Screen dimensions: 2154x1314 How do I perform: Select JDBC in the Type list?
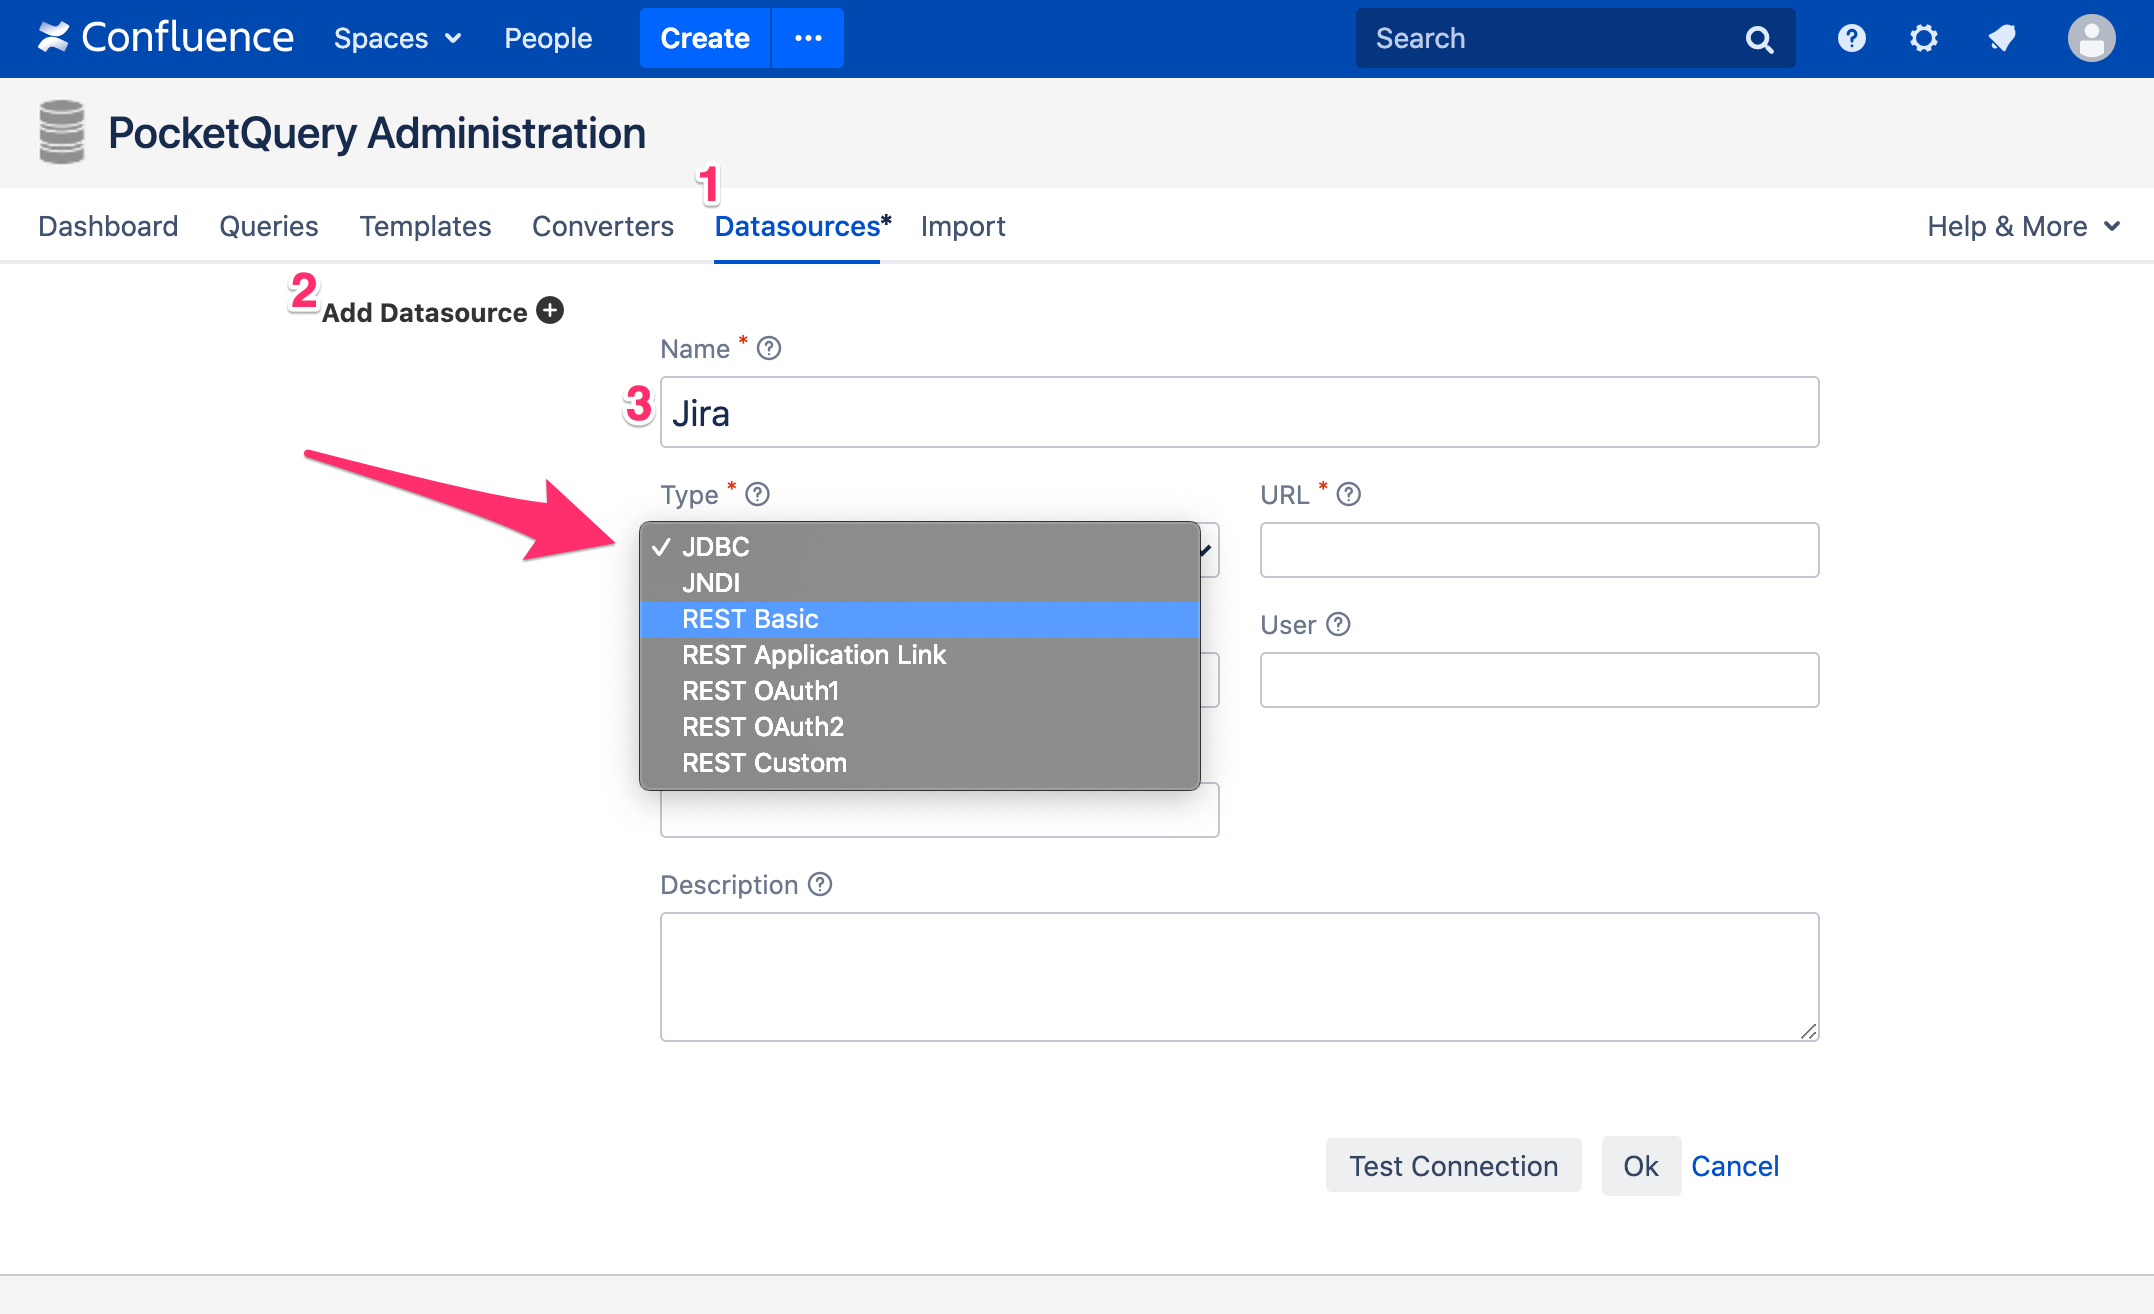[x=919, y=547]
